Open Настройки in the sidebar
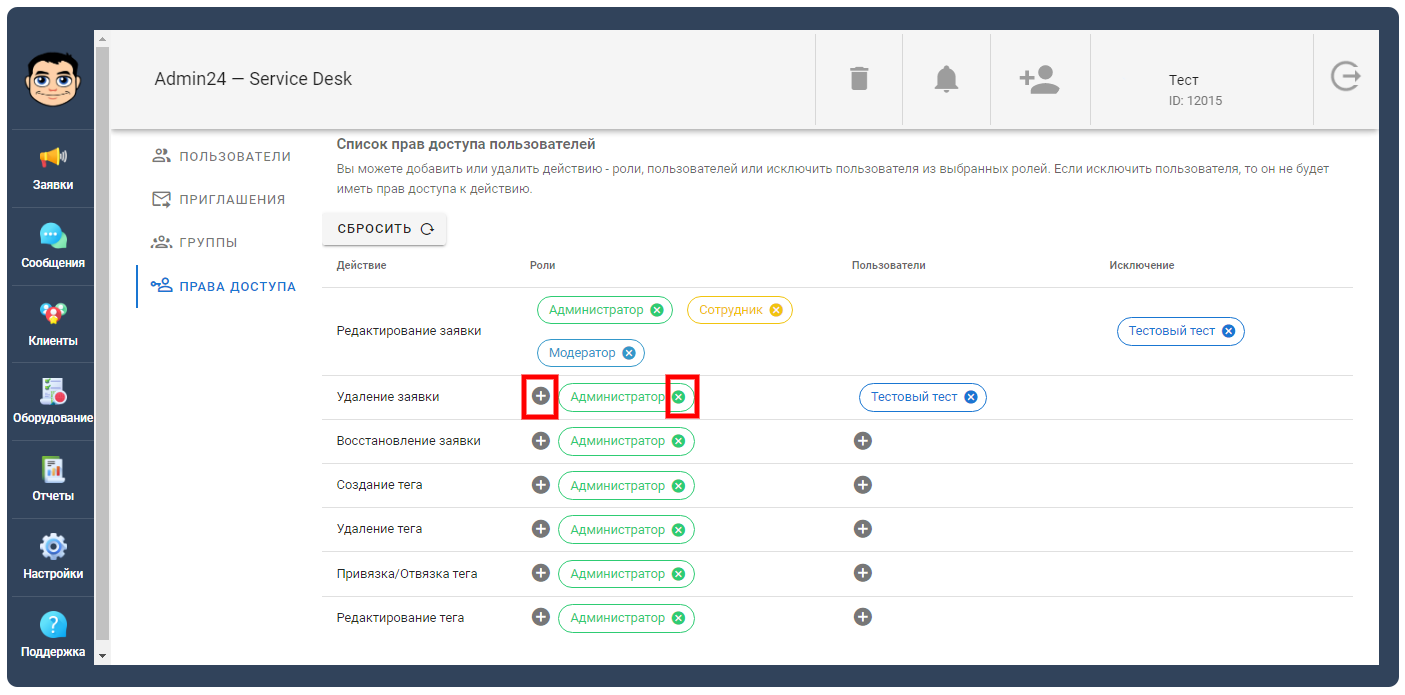 pos(52,557)
